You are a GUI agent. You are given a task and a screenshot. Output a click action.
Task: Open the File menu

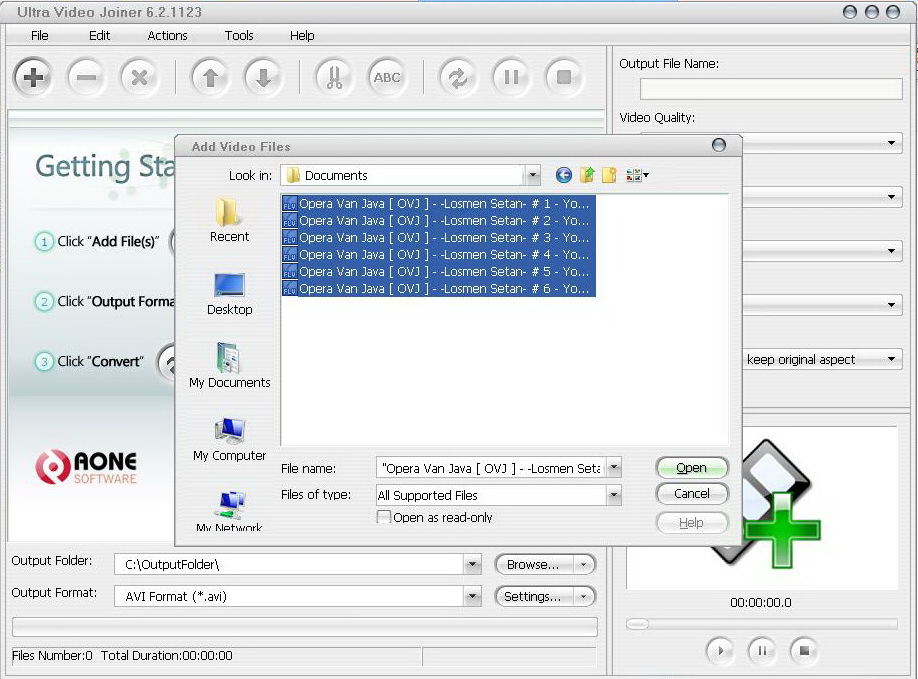pyautogui.click(x=39, y=35)
